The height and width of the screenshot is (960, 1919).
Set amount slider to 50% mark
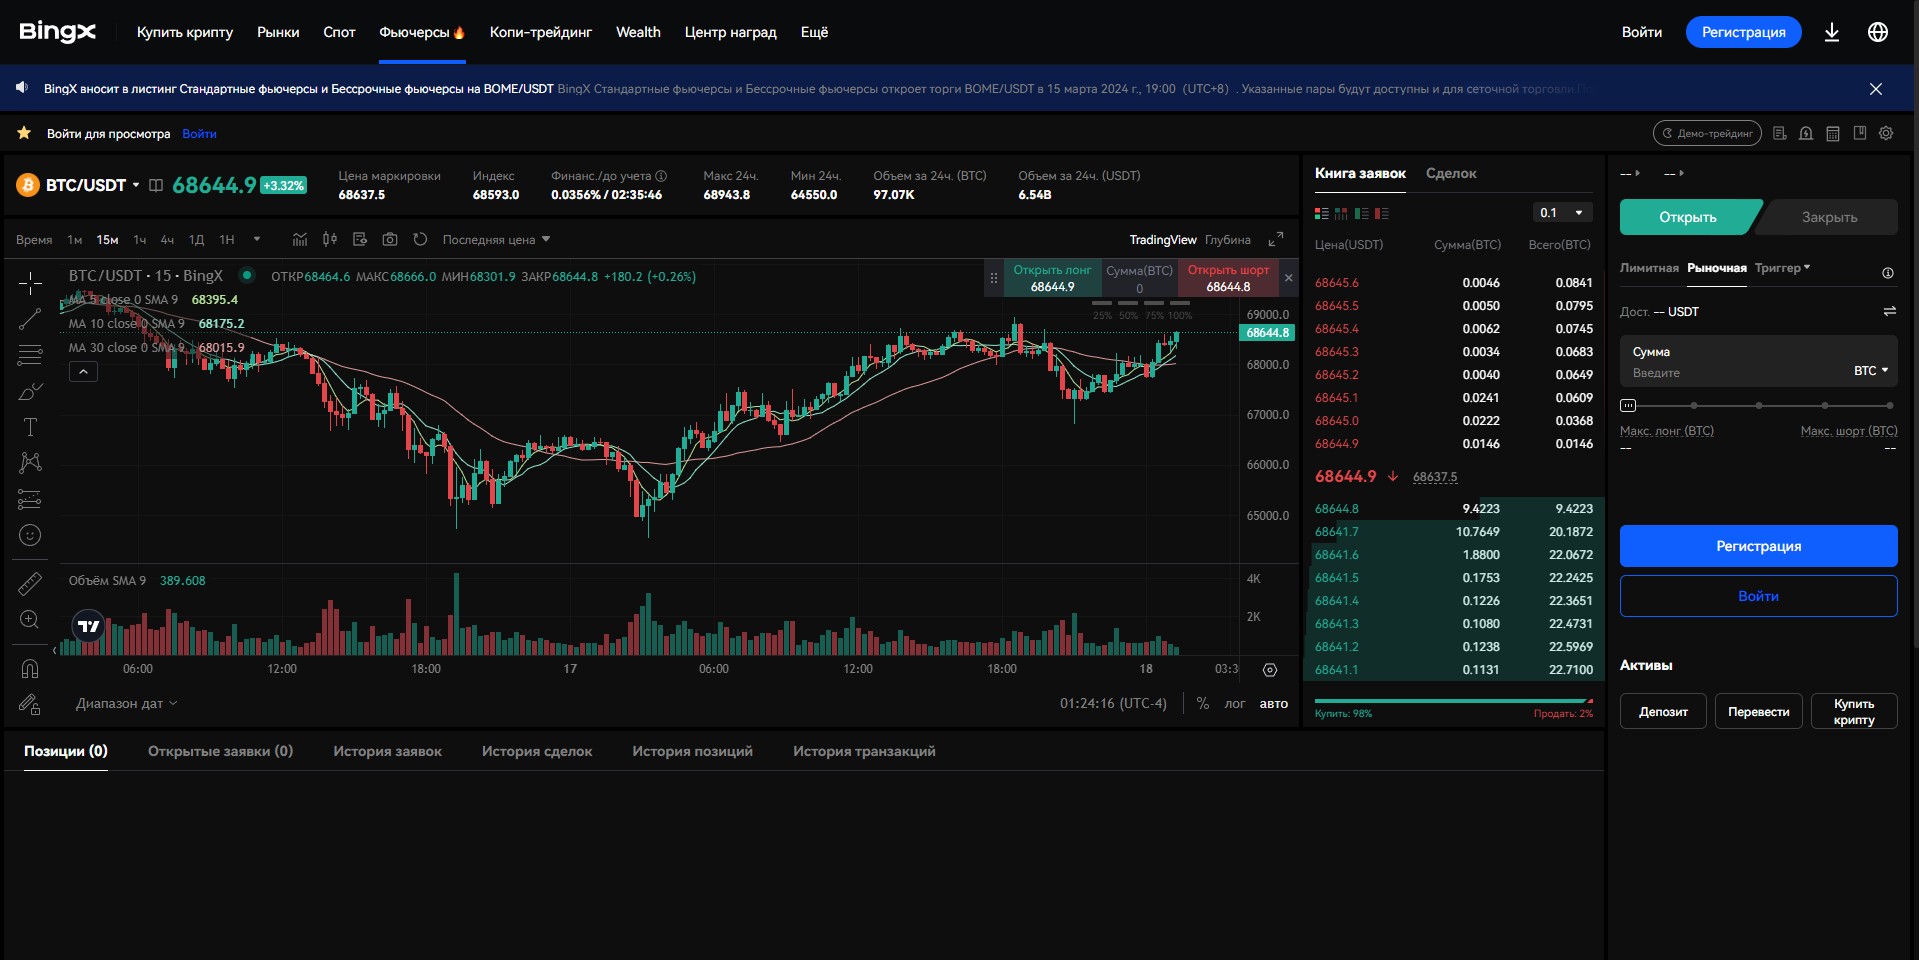1759,406
